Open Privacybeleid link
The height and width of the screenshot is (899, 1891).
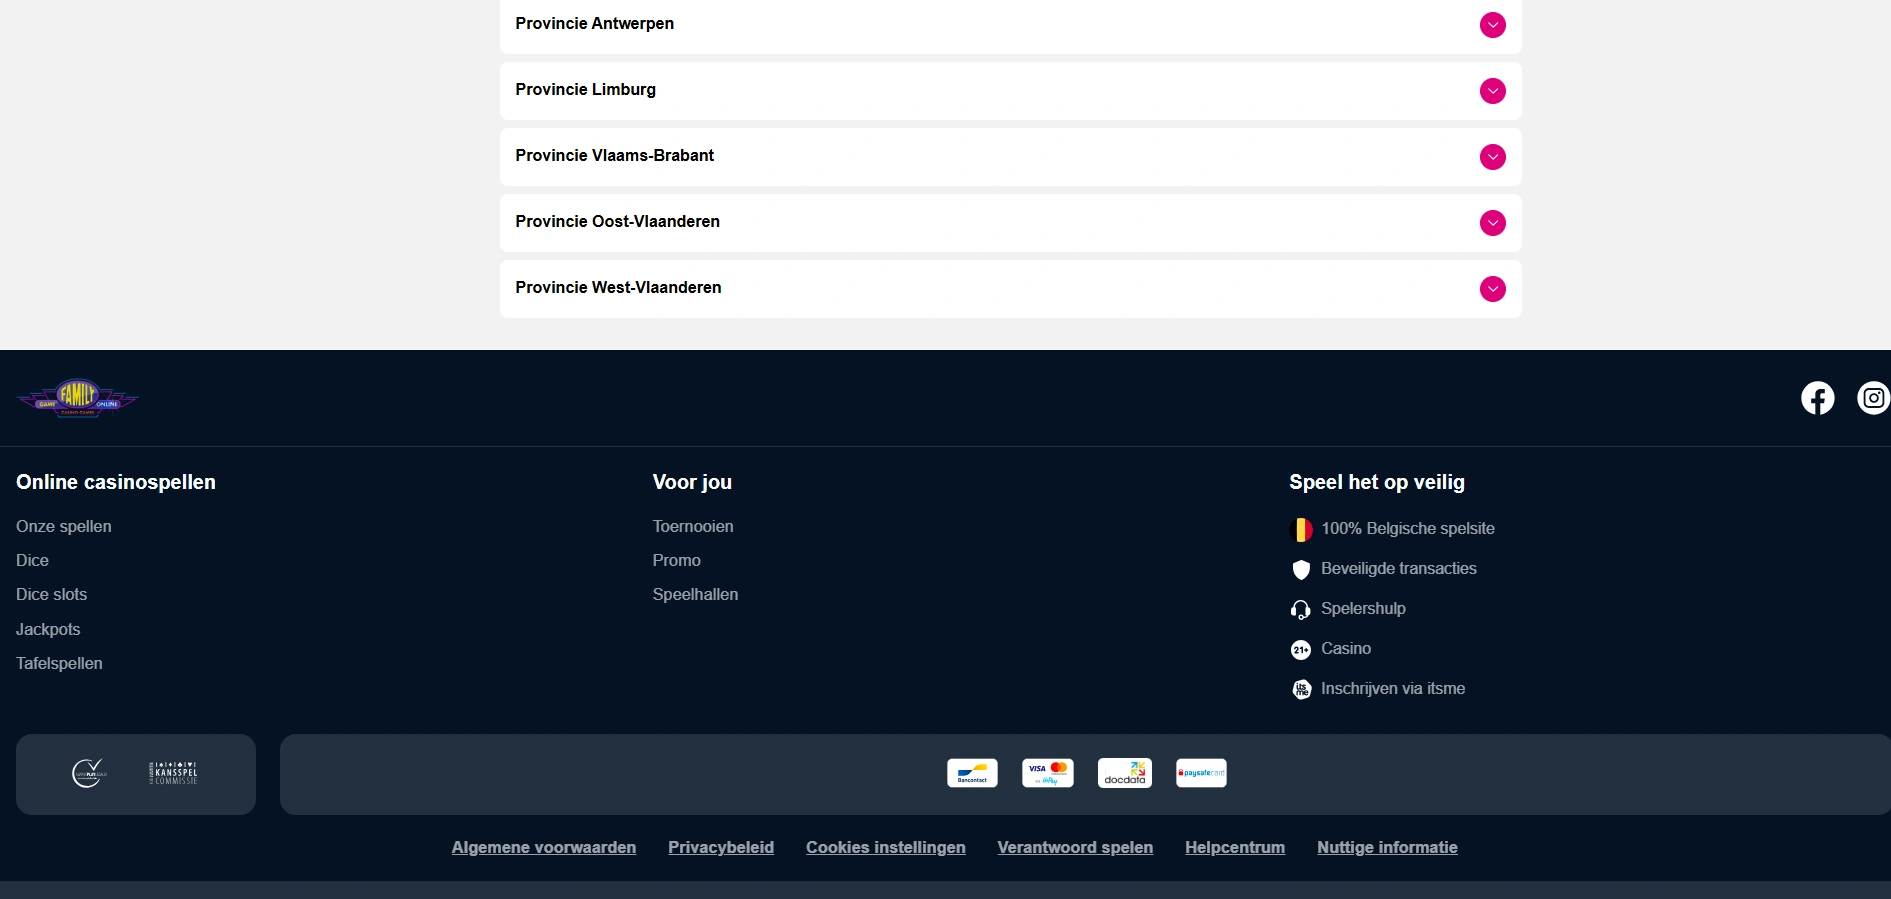(721, 847)
